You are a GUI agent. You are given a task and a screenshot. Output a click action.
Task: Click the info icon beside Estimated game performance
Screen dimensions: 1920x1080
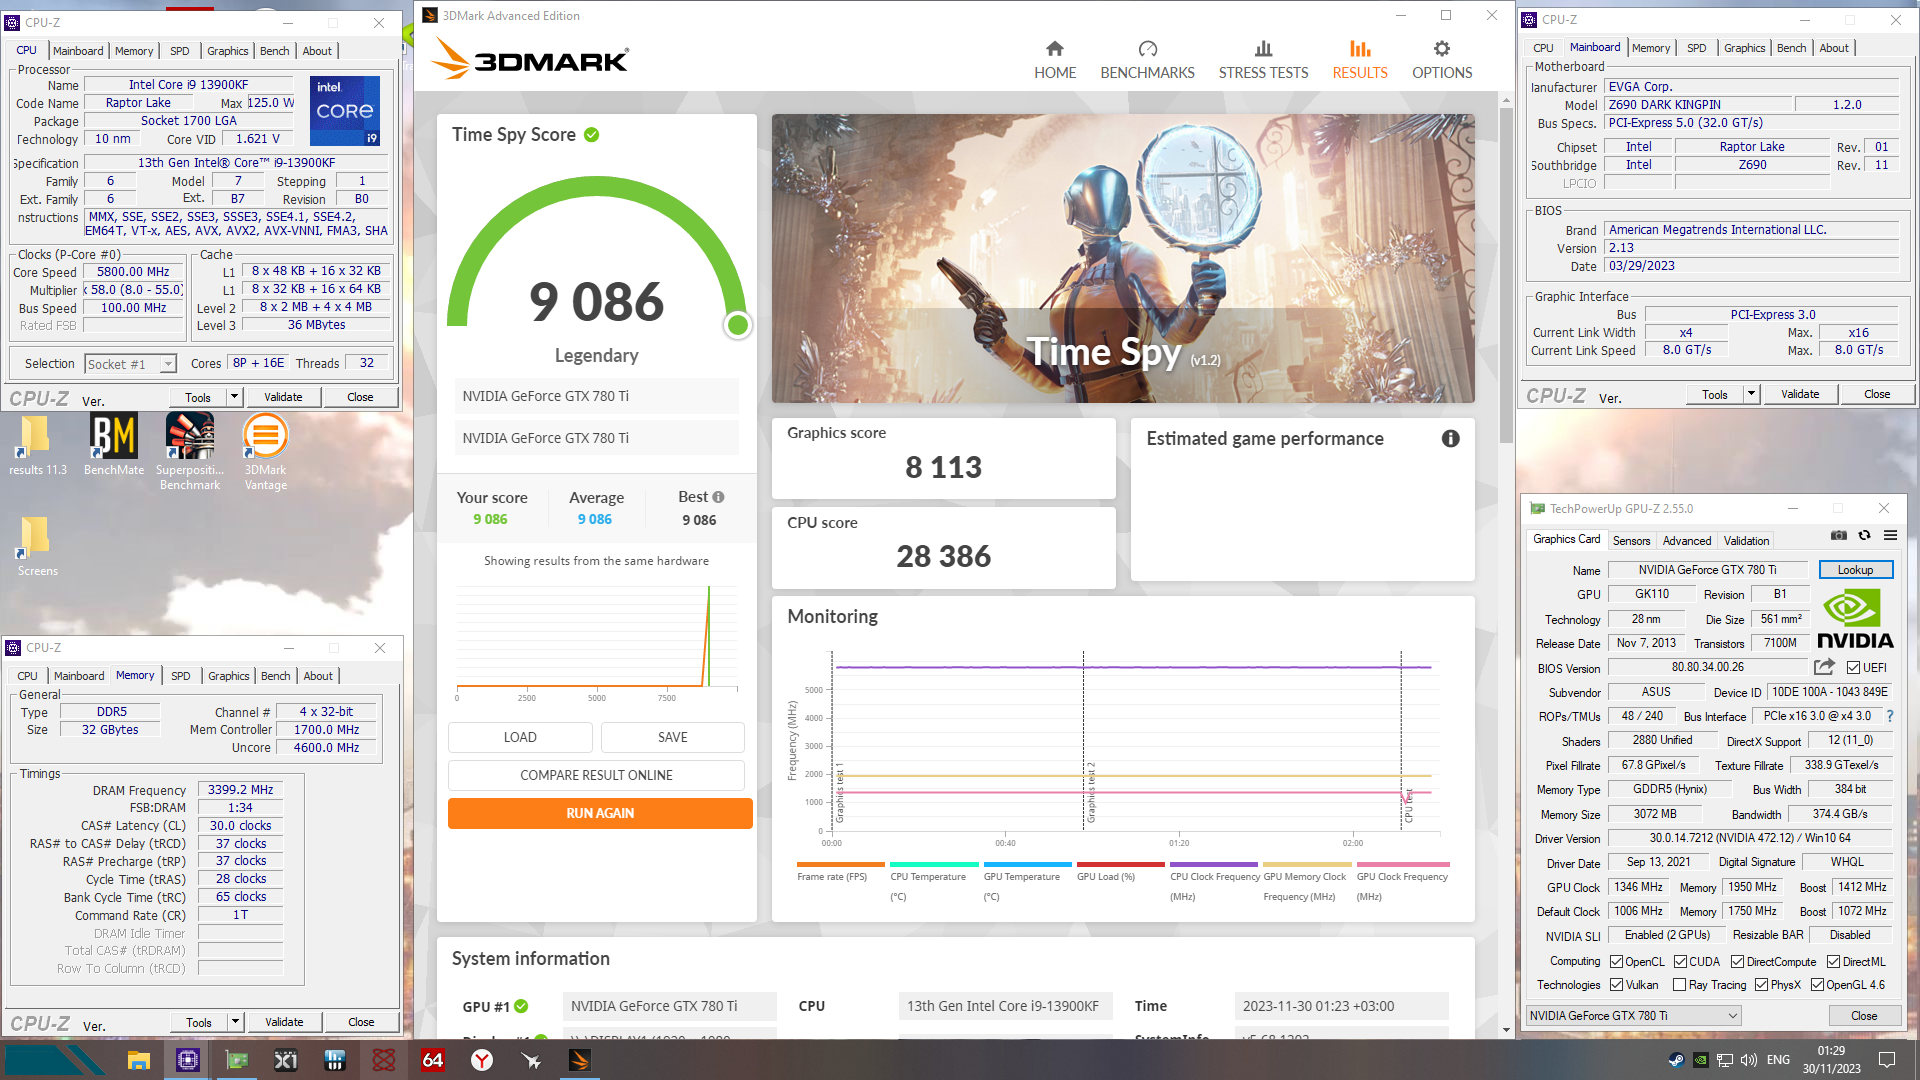coord(1450,439)
